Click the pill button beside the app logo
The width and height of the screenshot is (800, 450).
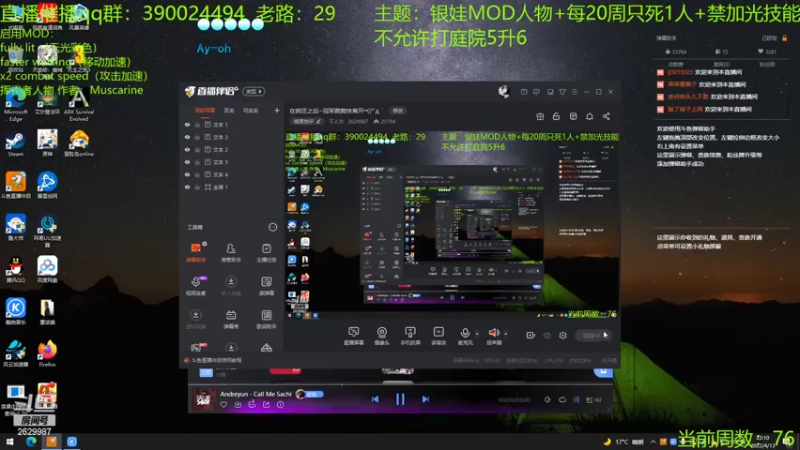click(x=254, y=91)
